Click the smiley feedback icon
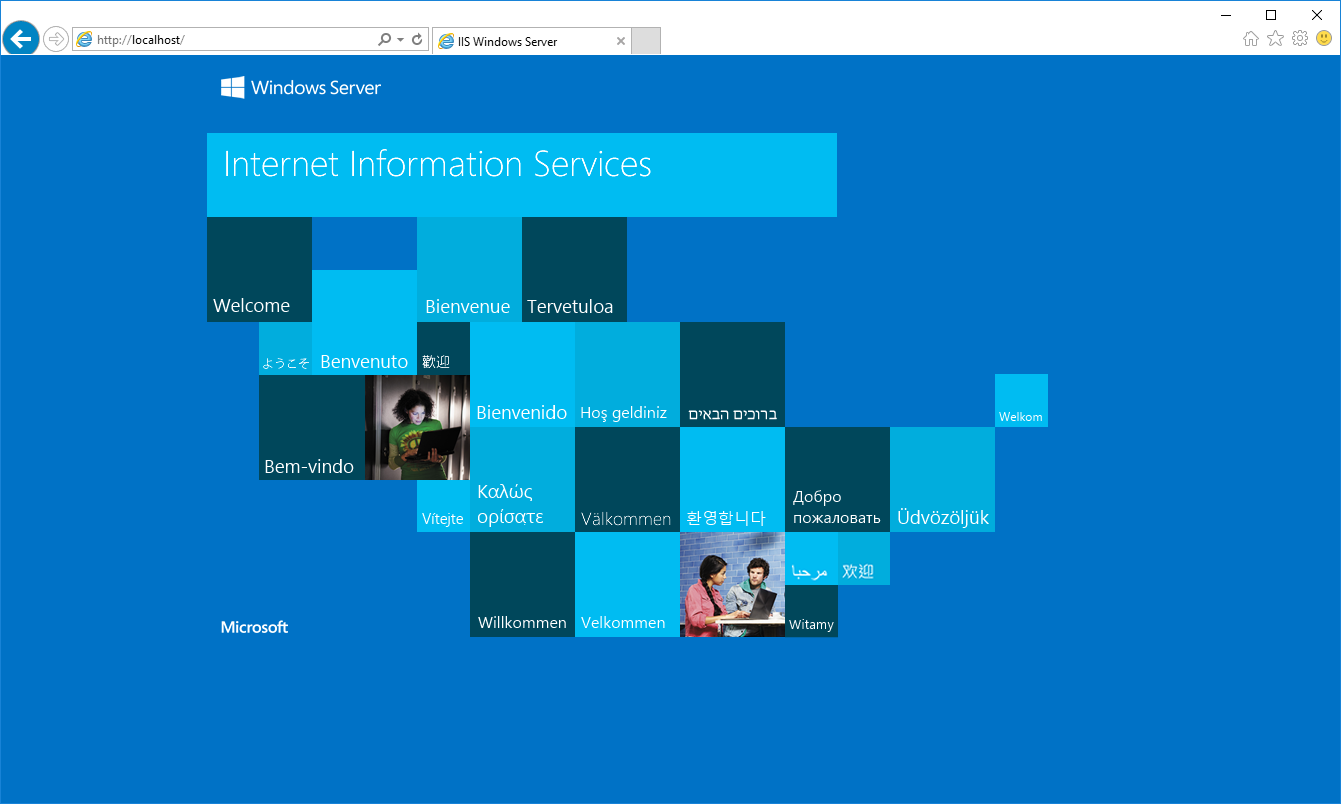Image resolution: width=1341 pixels, height=804 pixels. (1323, 39)
